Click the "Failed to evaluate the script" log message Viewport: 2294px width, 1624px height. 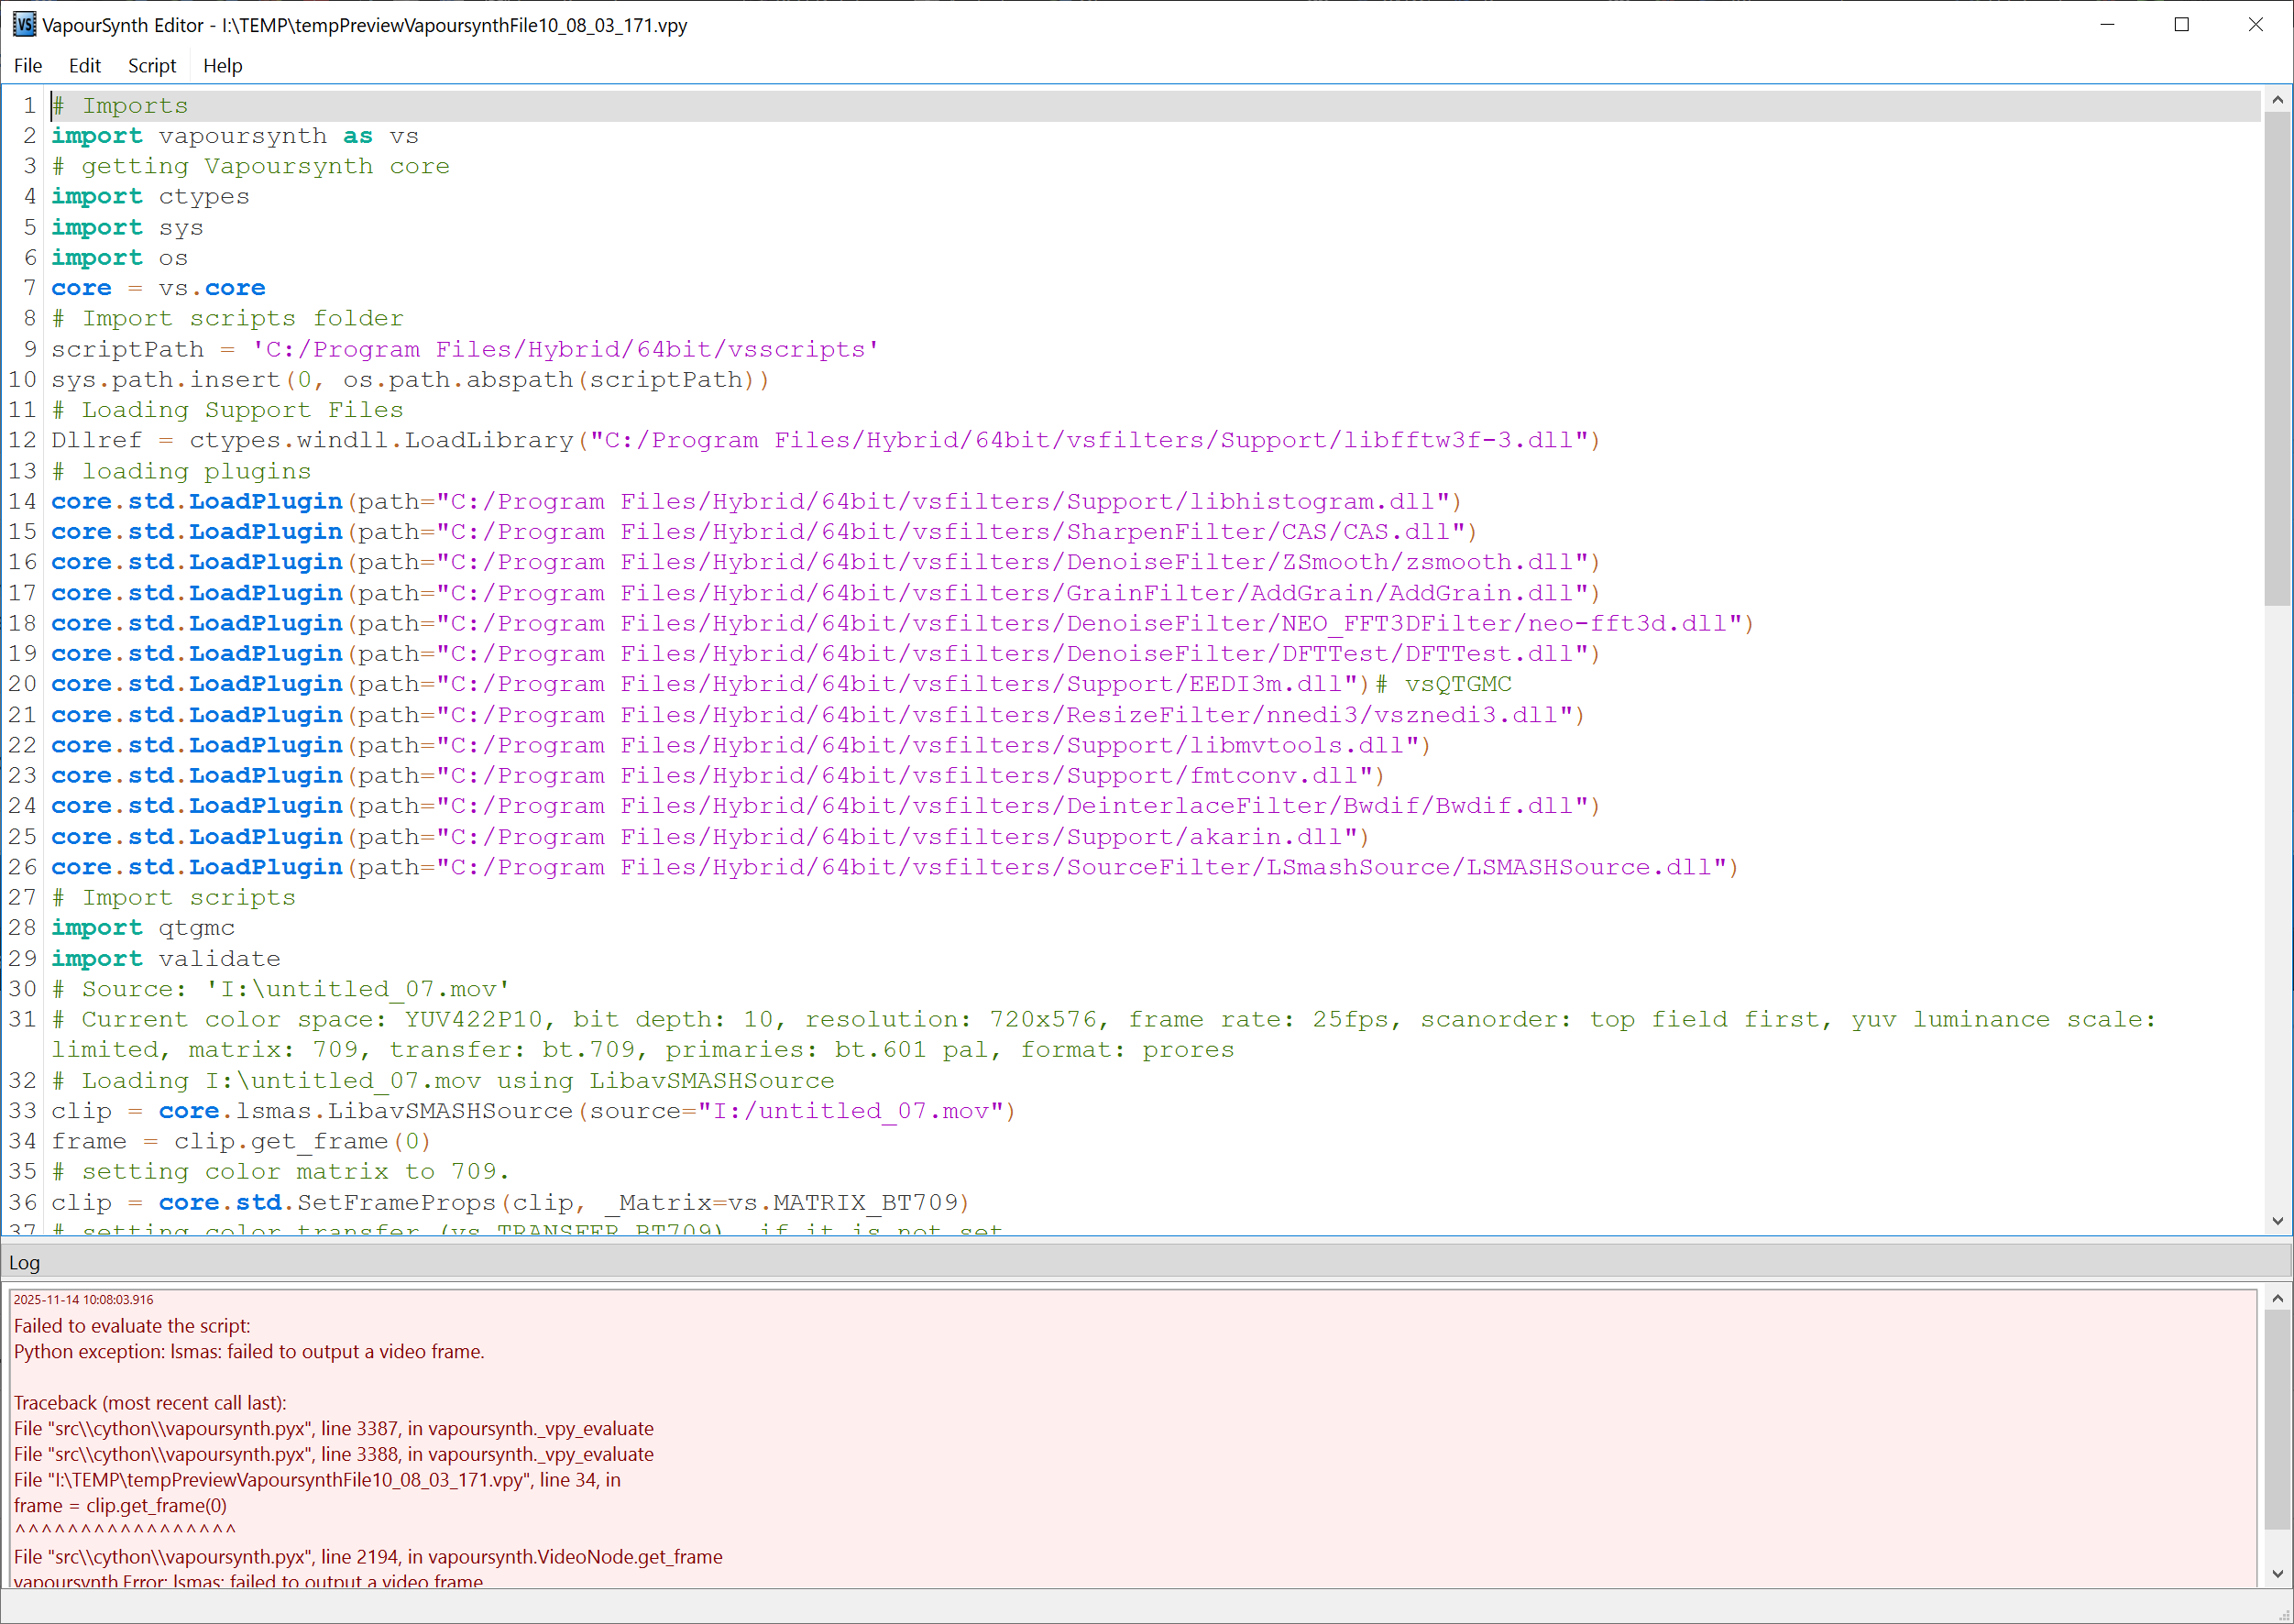[x=132, y=1326]
